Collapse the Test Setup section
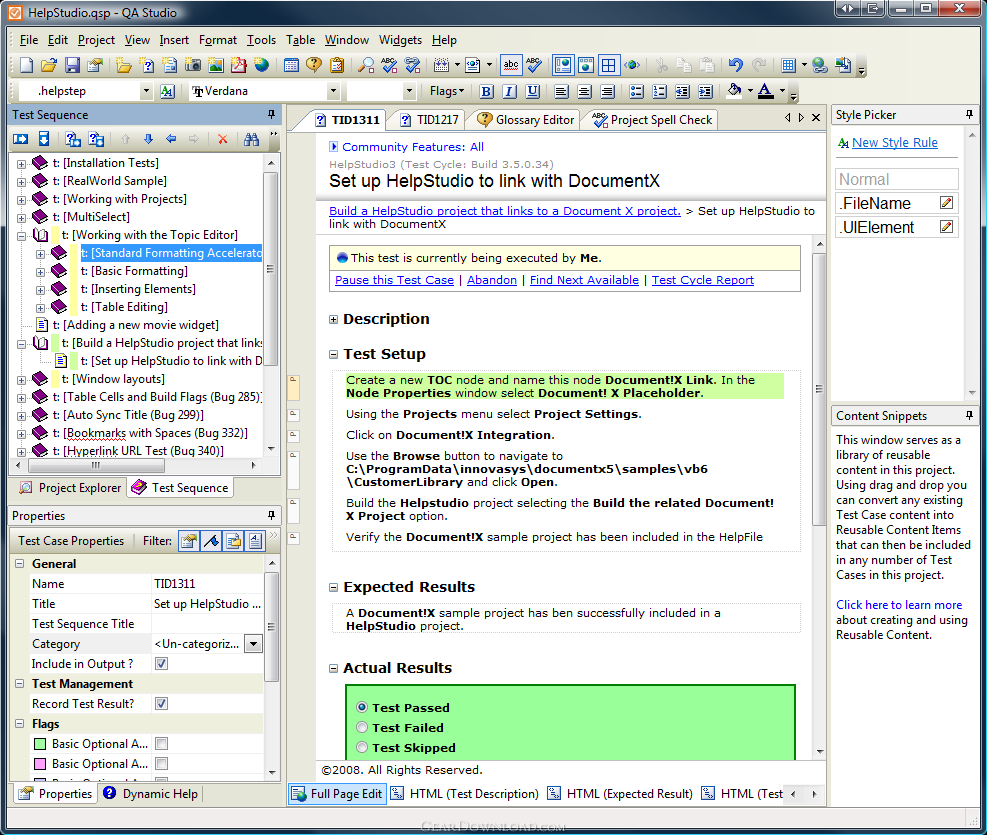 333,355
